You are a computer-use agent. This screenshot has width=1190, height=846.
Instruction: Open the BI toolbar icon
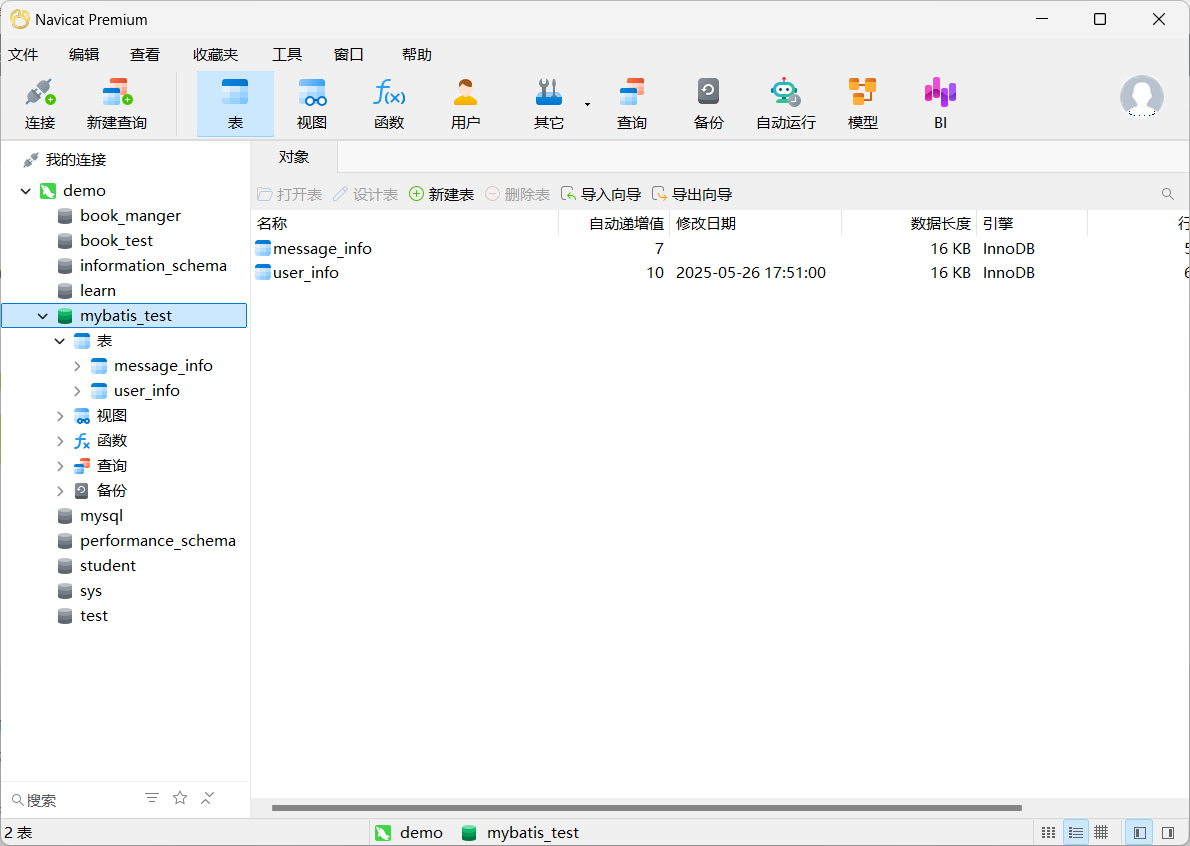940,103
